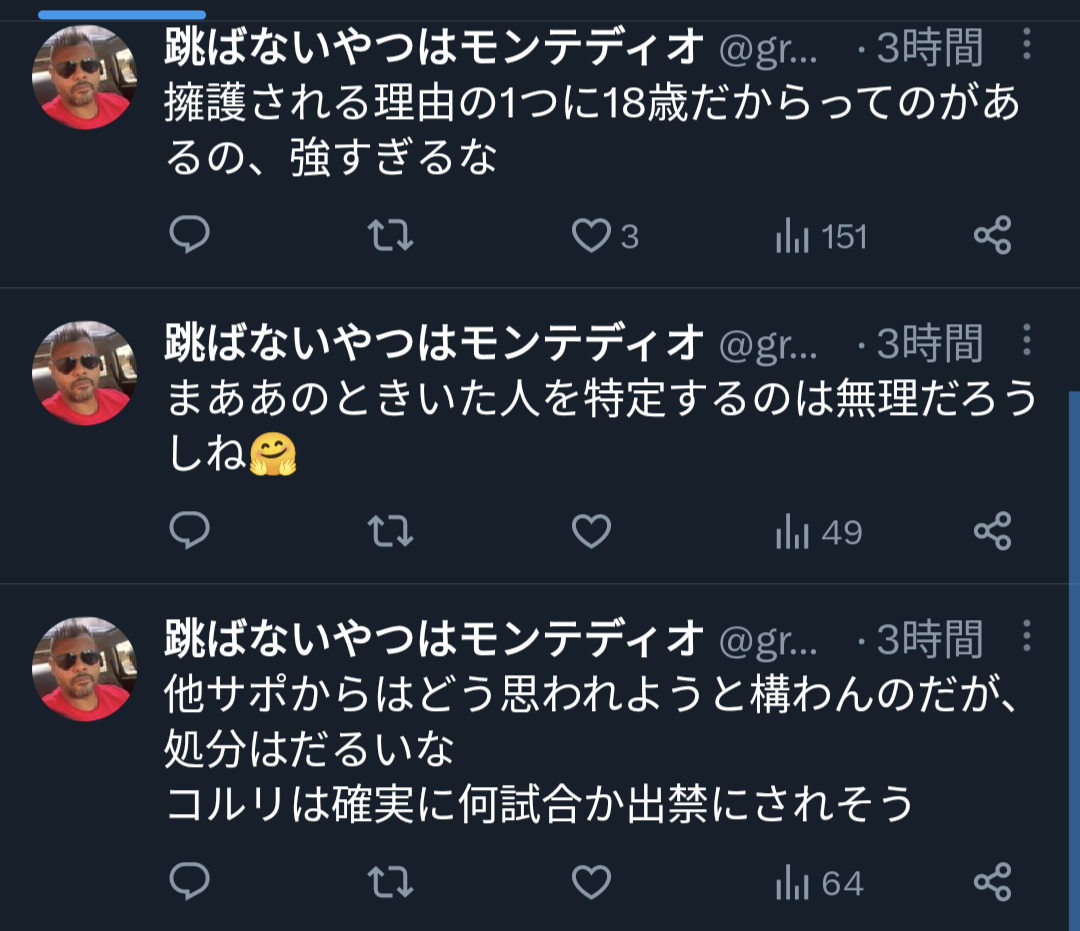Share the tweet about 強すぎるな
The height and width of the screenshot is (931, 1080).
tap(992, 236)
